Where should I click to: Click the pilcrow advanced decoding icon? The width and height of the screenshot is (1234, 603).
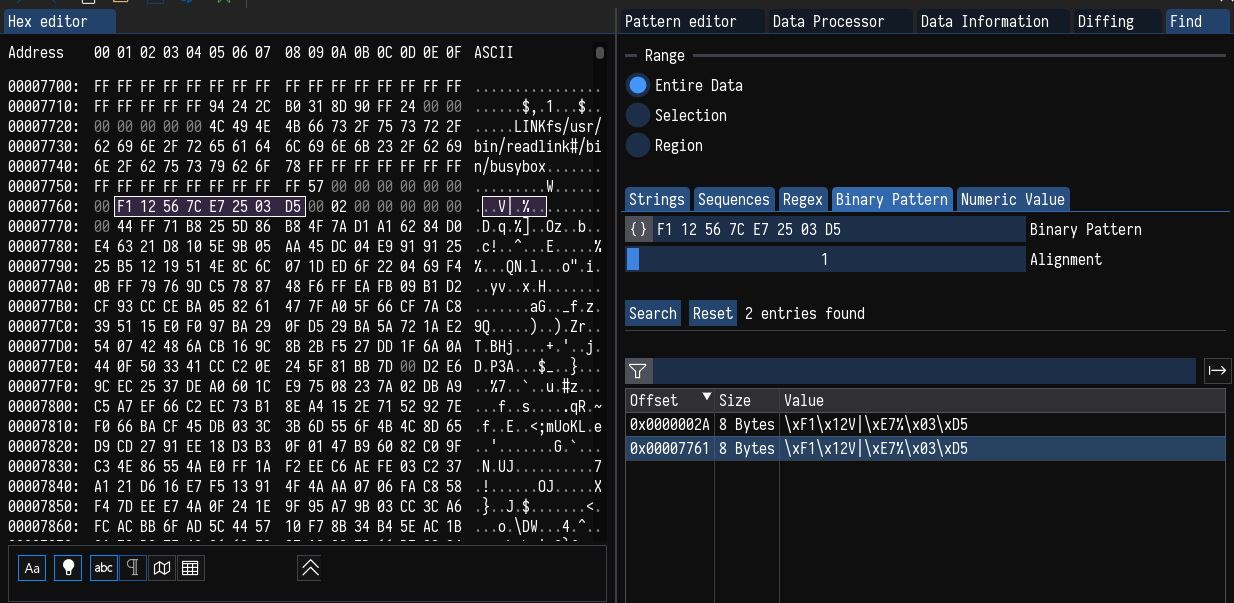[x=133, y=568]
